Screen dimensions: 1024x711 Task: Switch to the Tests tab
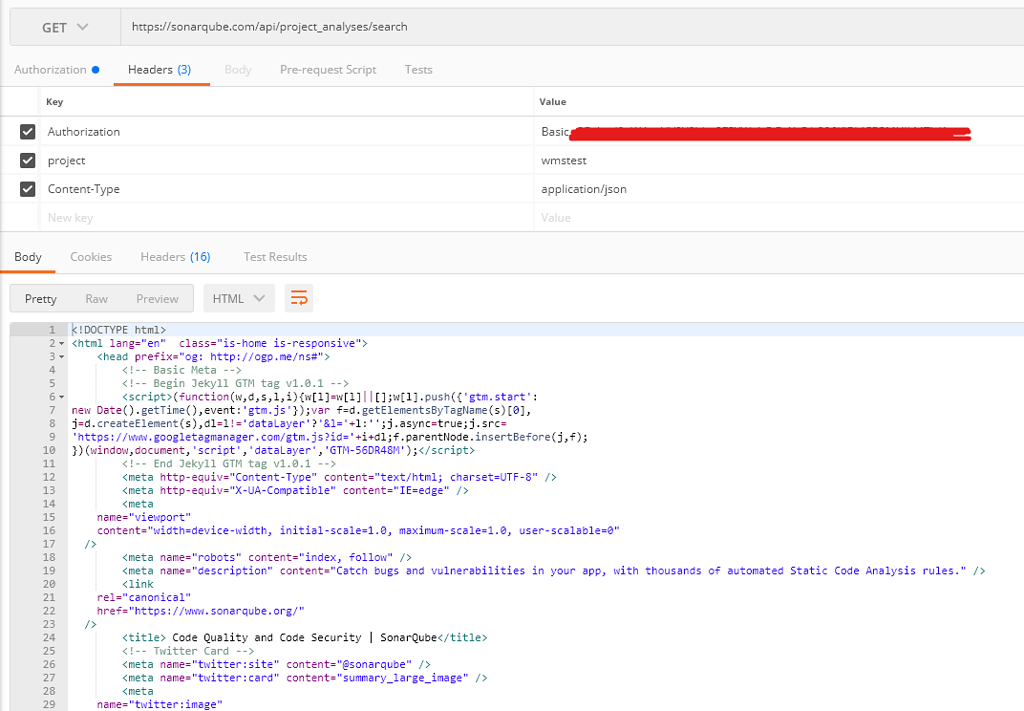click(x=418, y=69)
